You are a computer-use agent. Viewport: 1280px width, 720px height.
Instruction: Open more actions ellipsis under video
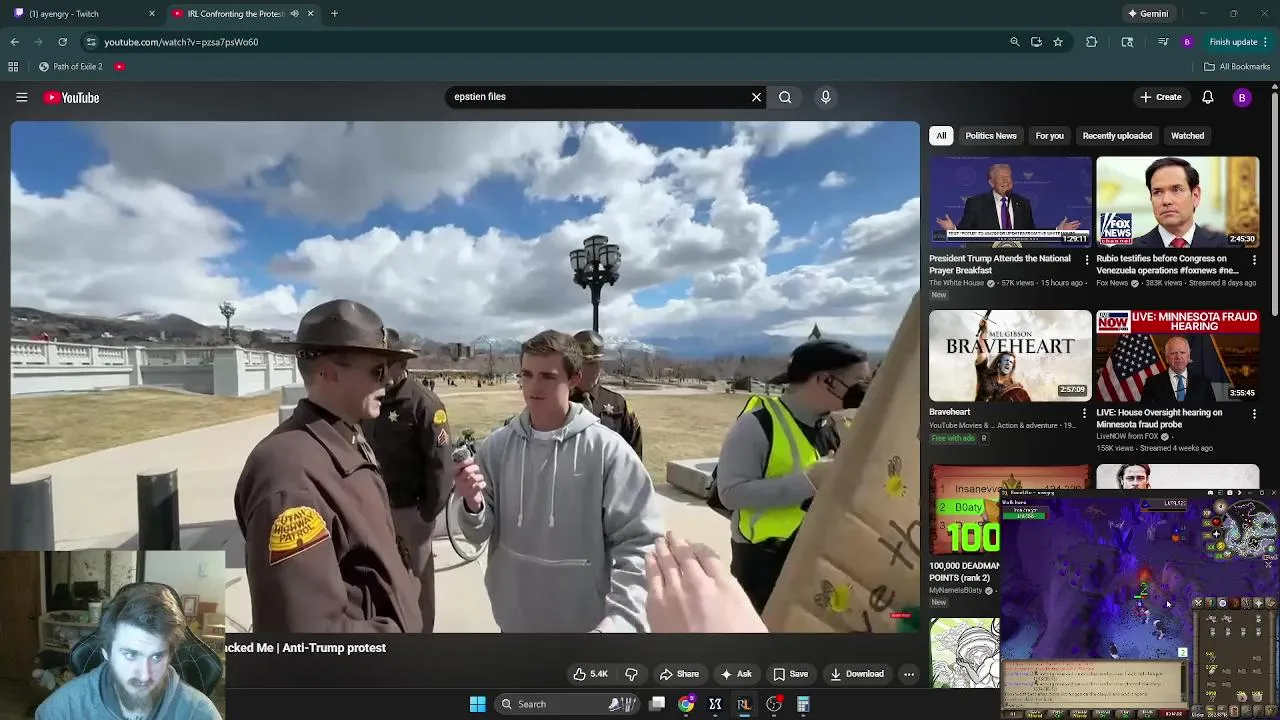(909, 674)
